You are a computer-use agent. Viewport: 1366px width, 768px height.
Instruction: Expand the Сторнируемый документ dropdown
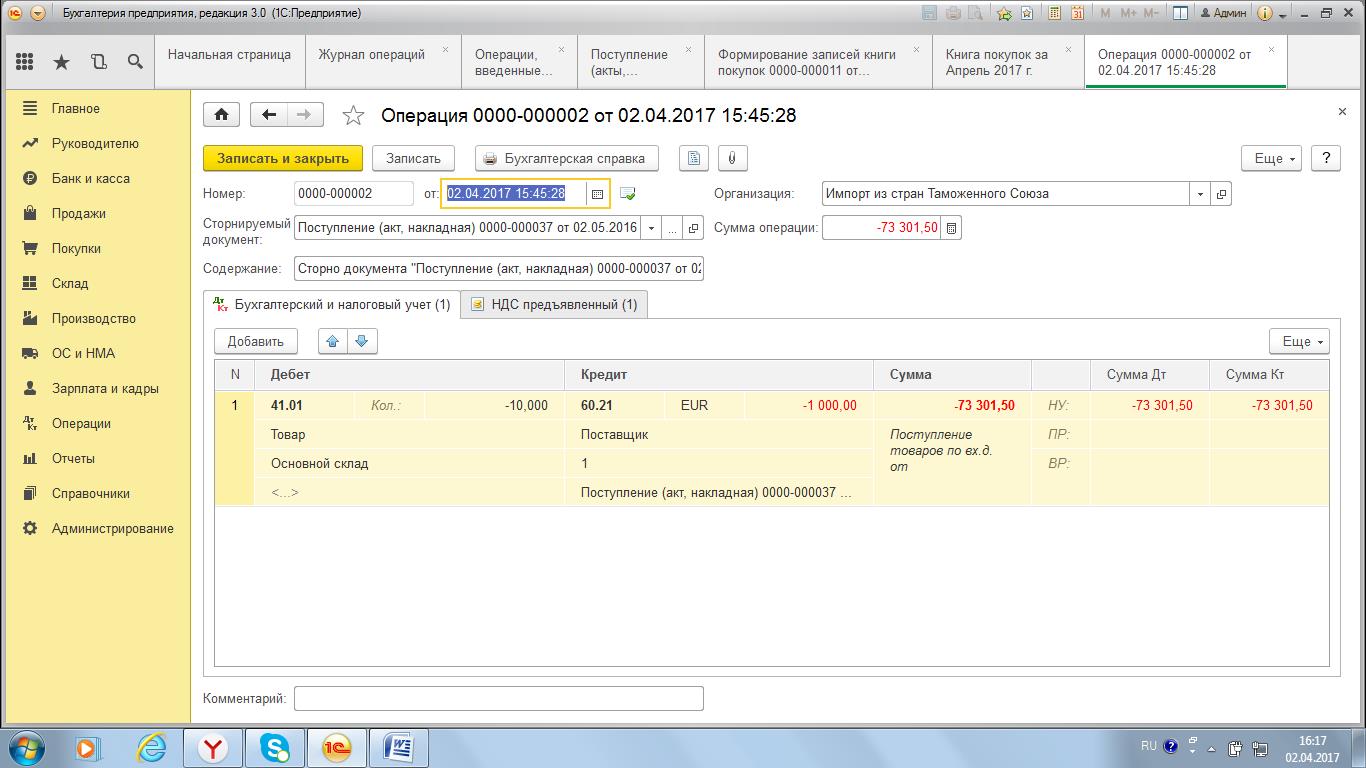point(651,228)
